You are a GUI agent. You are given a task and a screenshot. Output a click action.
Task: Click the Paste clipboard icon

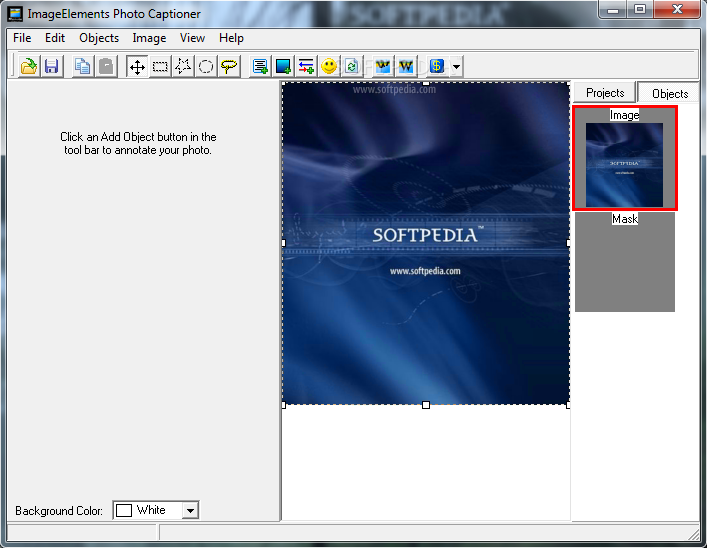pos(106,67)
